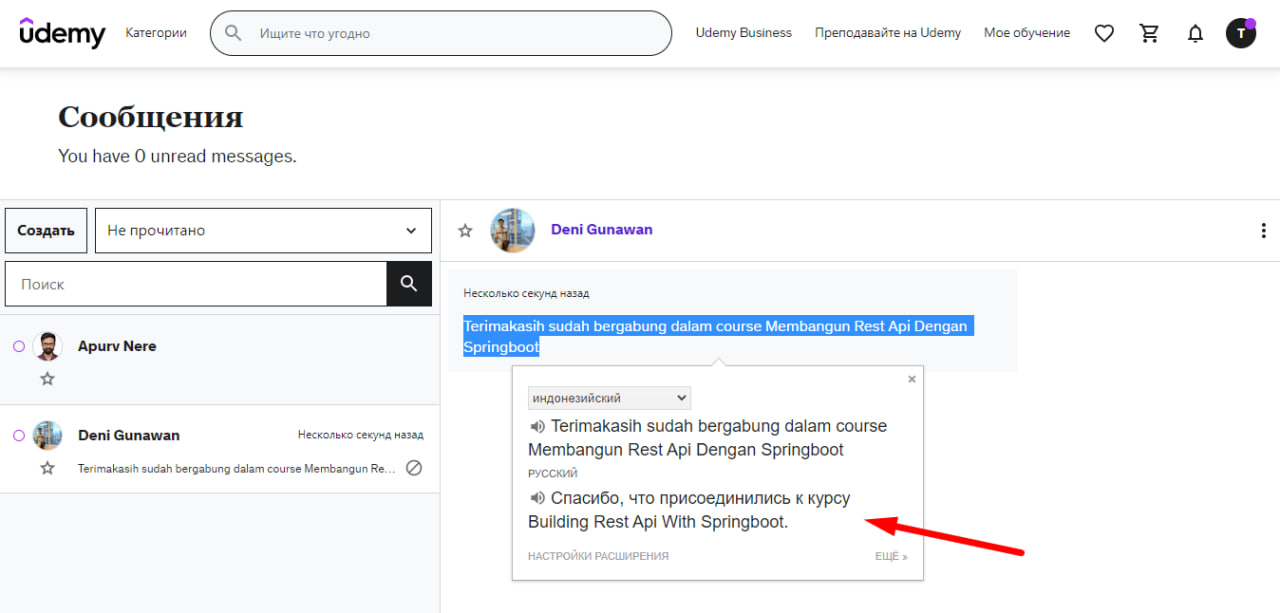Star the Apurv Nere conversation
The height and width of the screenshot is (613, 1280).
click(x=47, y=379)
